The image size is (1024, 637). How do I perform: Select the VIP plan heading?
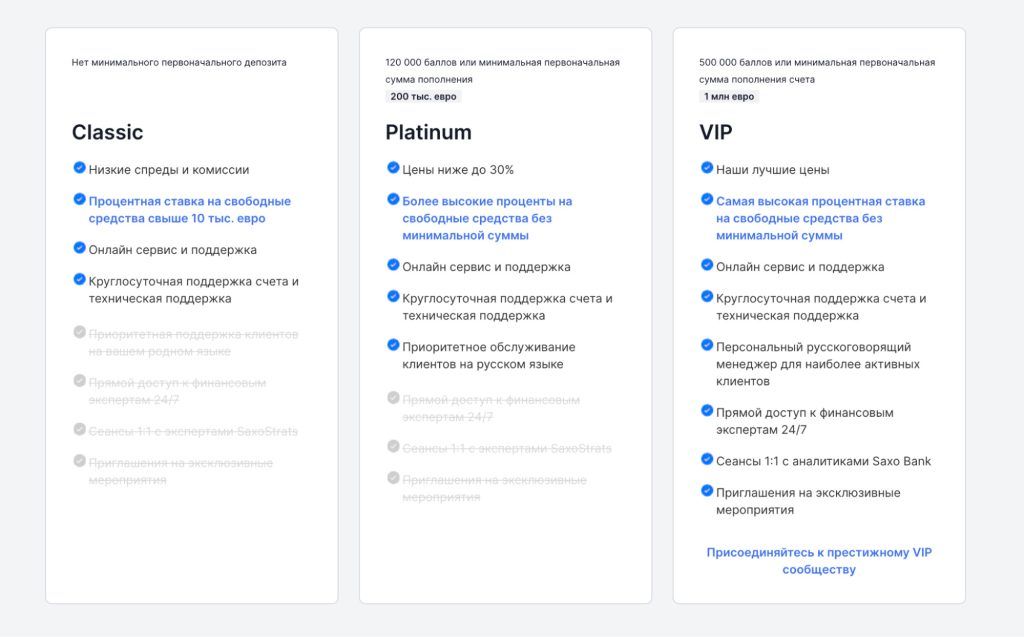[716, 132]
